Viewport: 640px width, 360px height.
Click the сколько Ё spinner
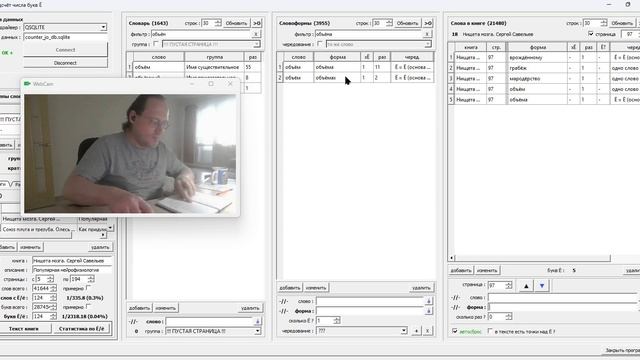tap(328, 321)
